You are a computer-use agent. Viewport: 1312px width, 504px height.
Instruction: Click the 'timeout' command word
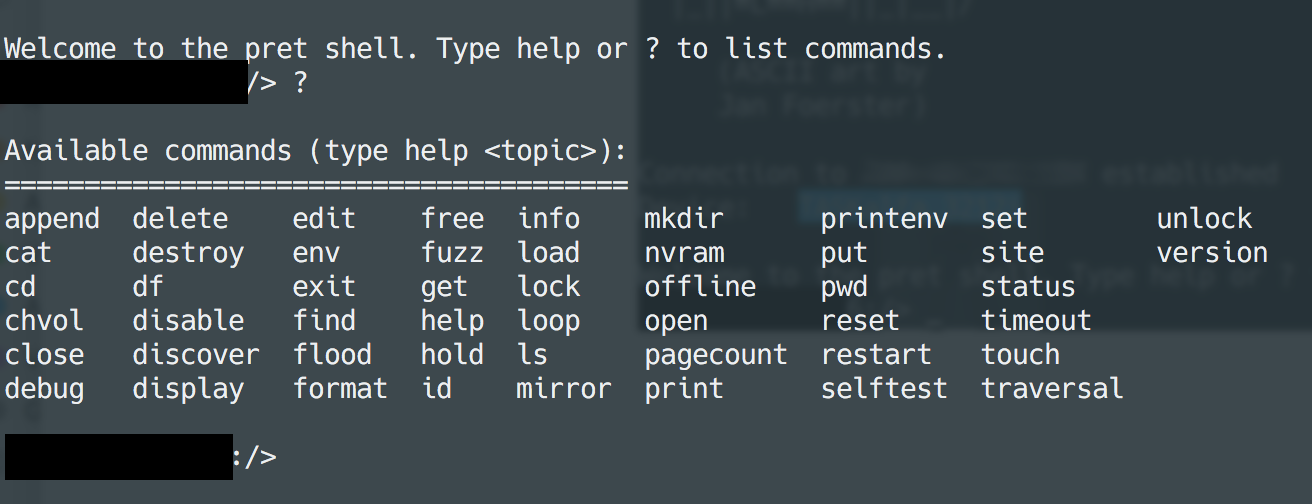coord(1036,321)
